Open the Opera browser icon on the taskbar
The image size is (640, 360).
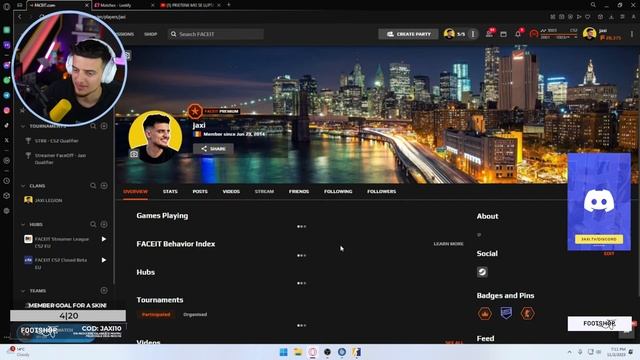[313, 352]
